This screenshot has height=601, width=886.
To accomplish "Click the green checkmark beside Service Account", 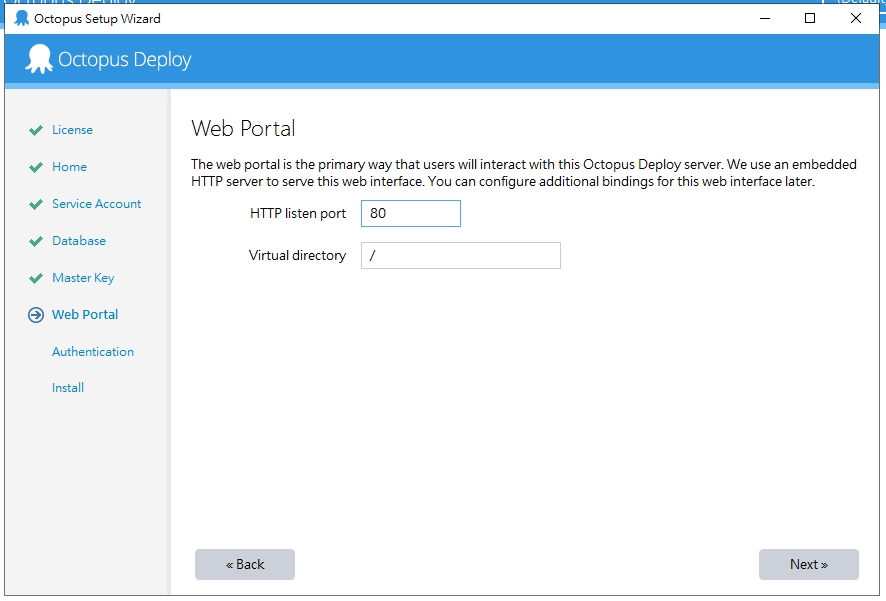I will (x=36, y=204).
